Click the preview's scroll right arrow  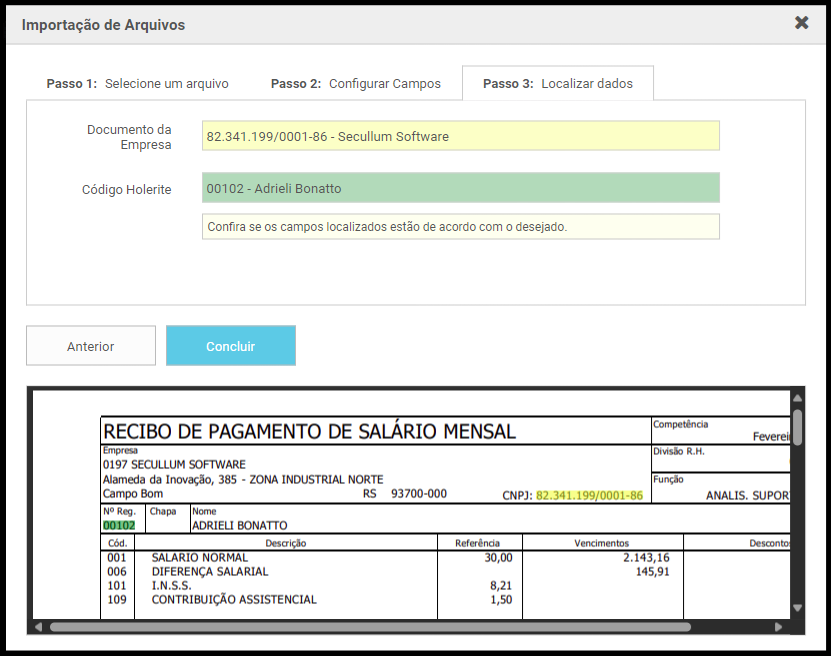click(x=780, y=627)
